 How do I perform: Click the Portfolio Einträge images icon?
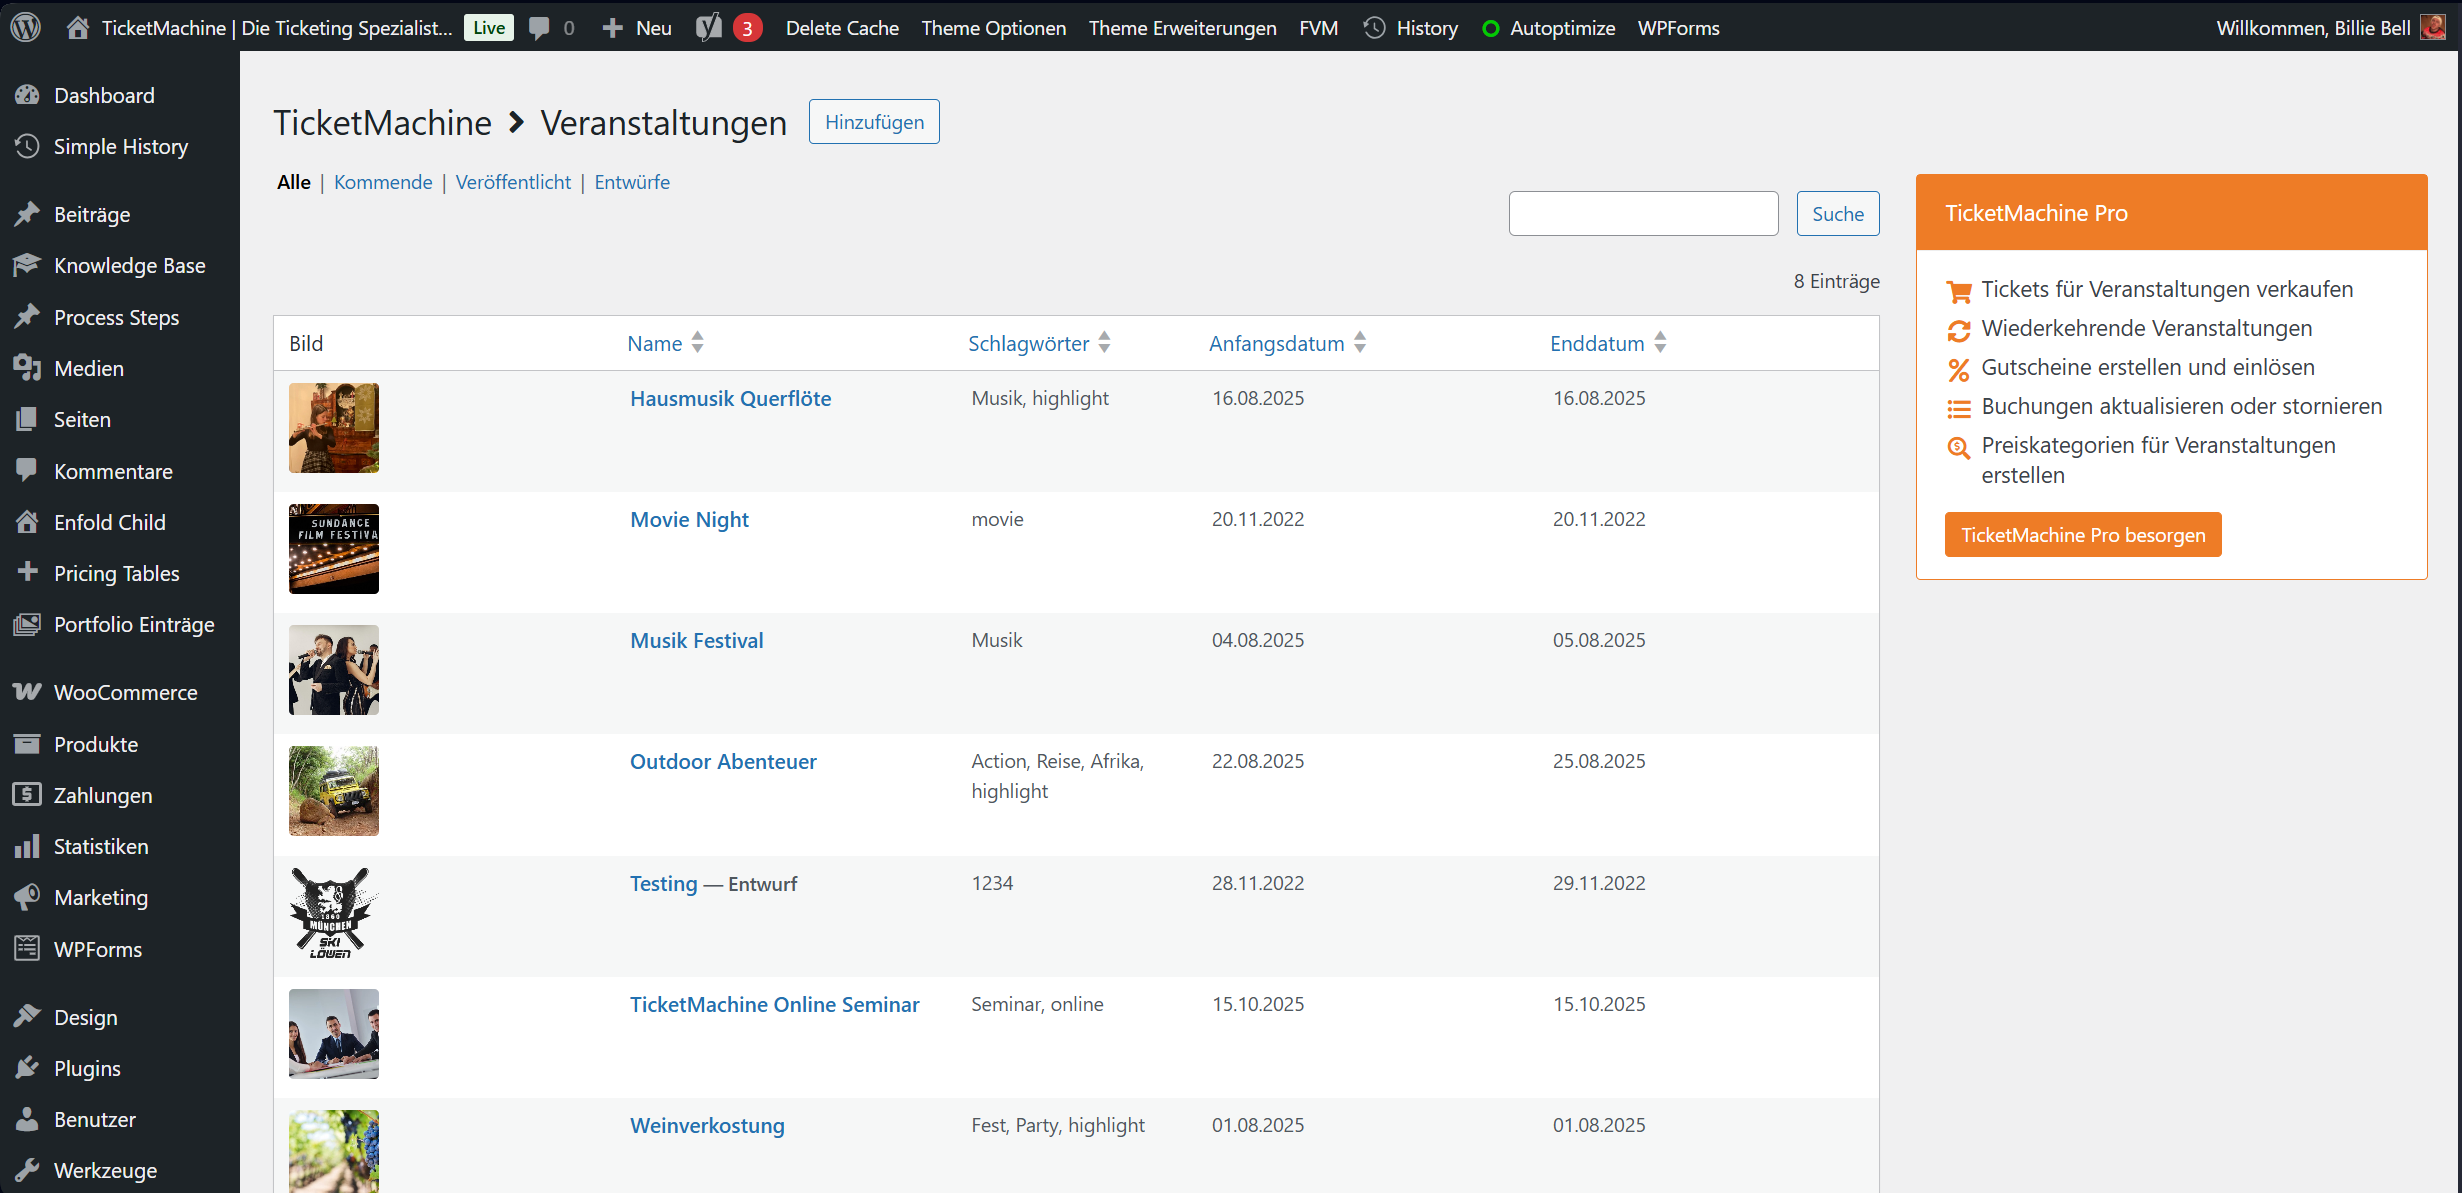pyautogui.click(x=27, y=624)
